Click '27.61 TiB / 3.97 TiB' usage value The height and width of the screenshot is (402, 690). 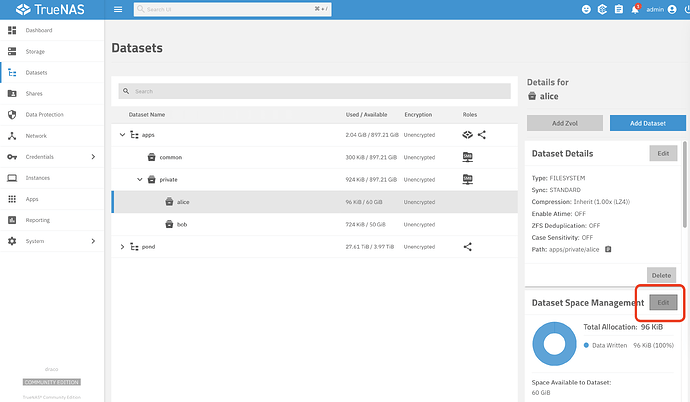(370, 247)
